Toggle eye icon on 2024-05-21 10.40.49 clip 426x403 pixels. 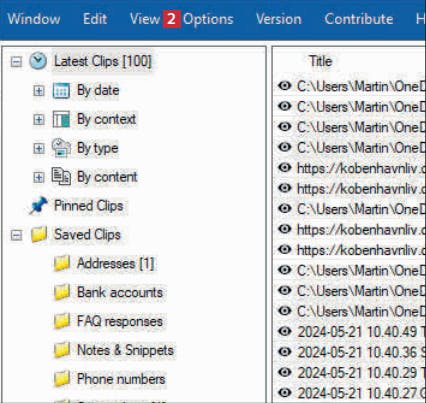(285, 331)
